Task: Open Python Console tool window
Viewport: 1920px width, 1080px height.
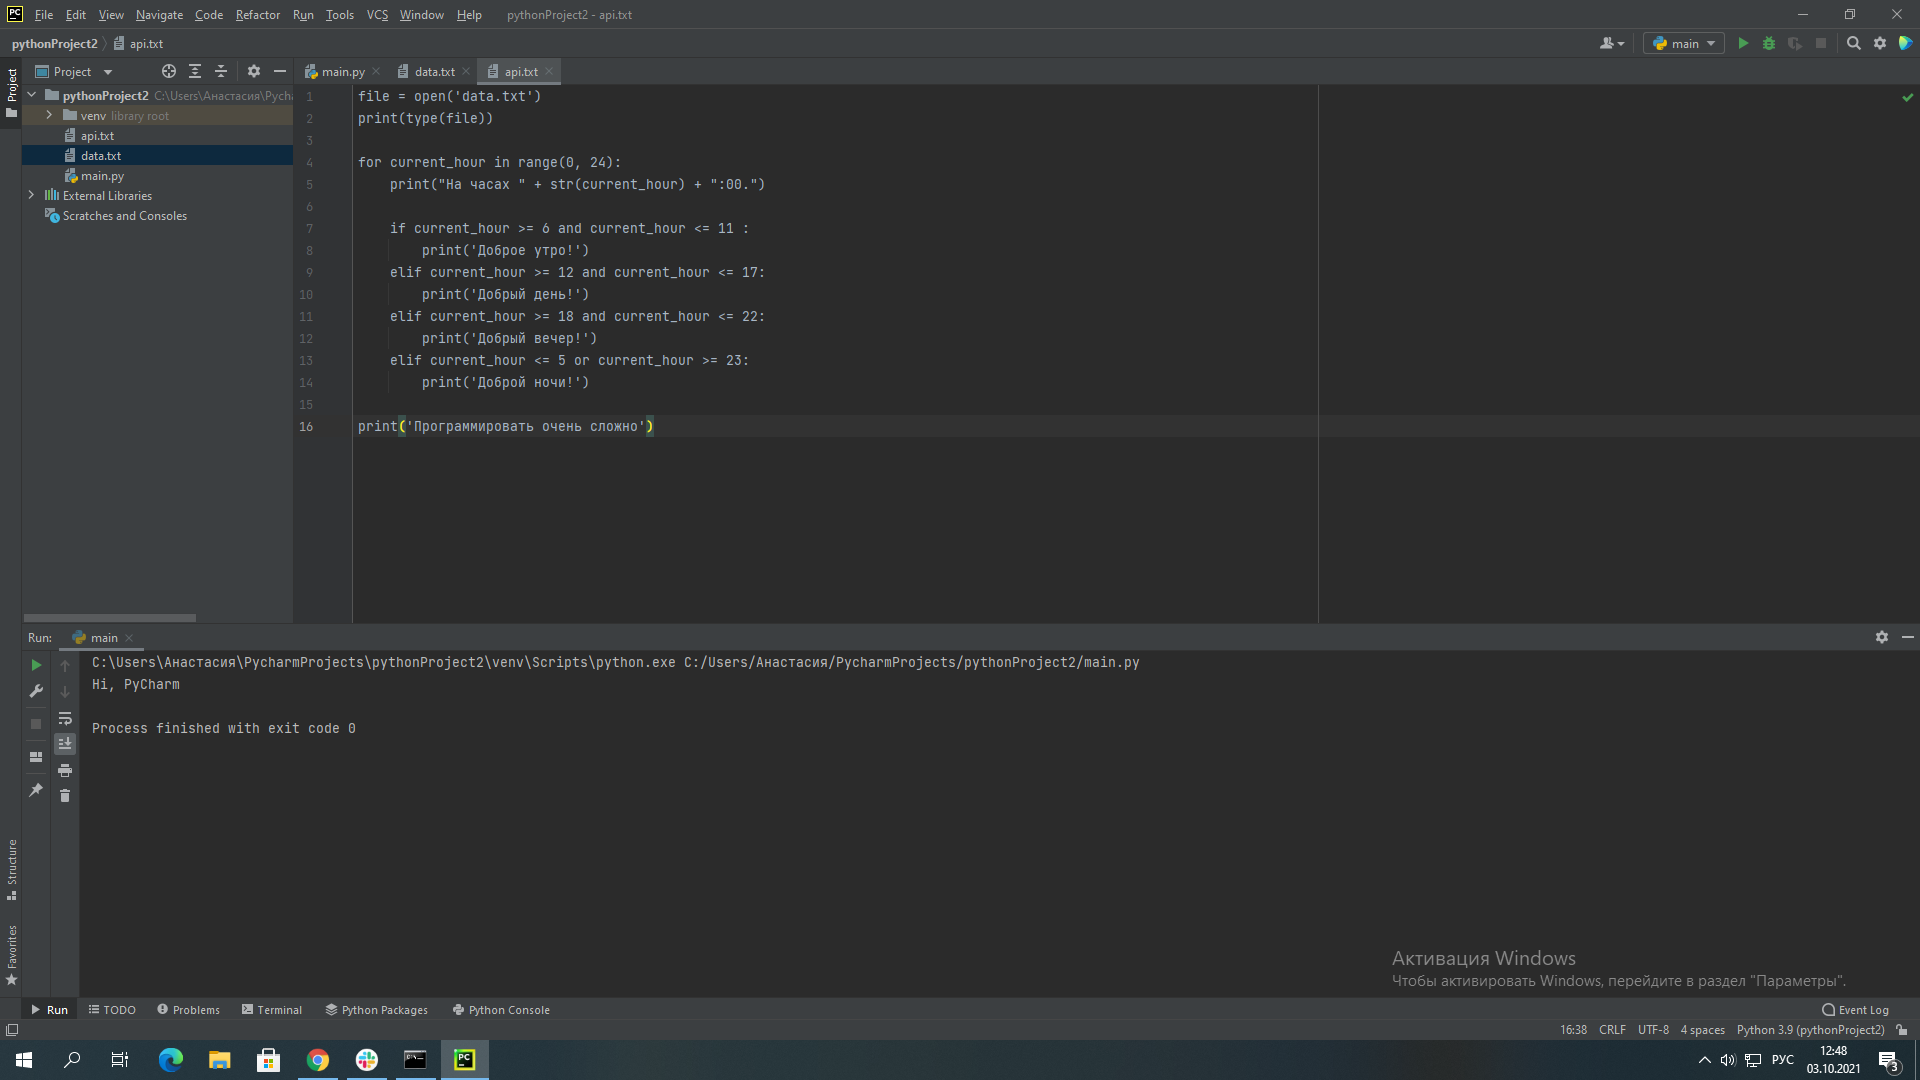Action: click(x=501, y=1010)
